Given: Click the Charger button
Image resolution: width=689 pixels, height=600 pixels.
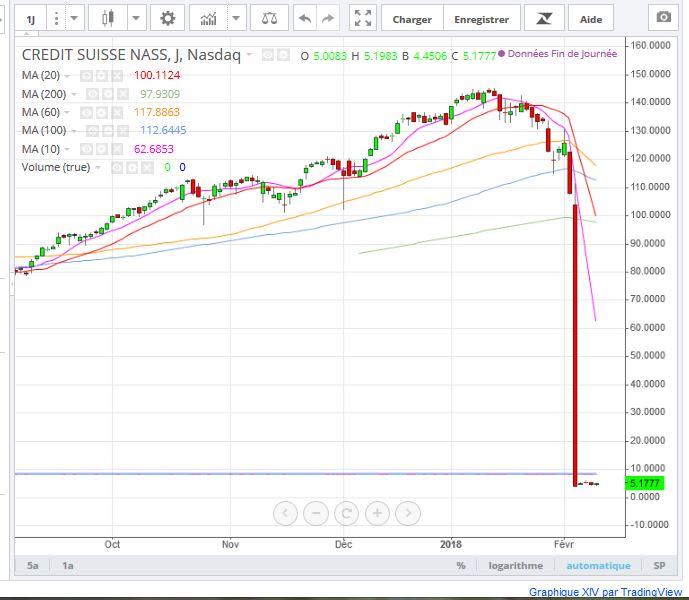Looking at the screenshot, I should (412, 19).
